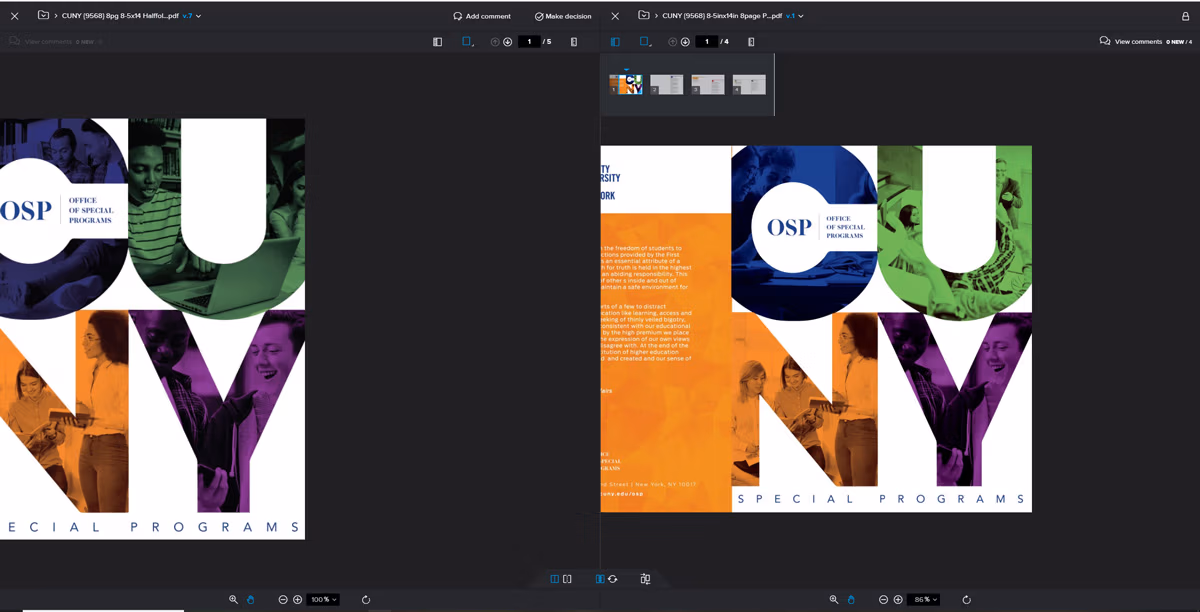The height and width of the screenshot is (612, 1200).
Task: Zoom in on the right viewer
Action: click(898, 599)
